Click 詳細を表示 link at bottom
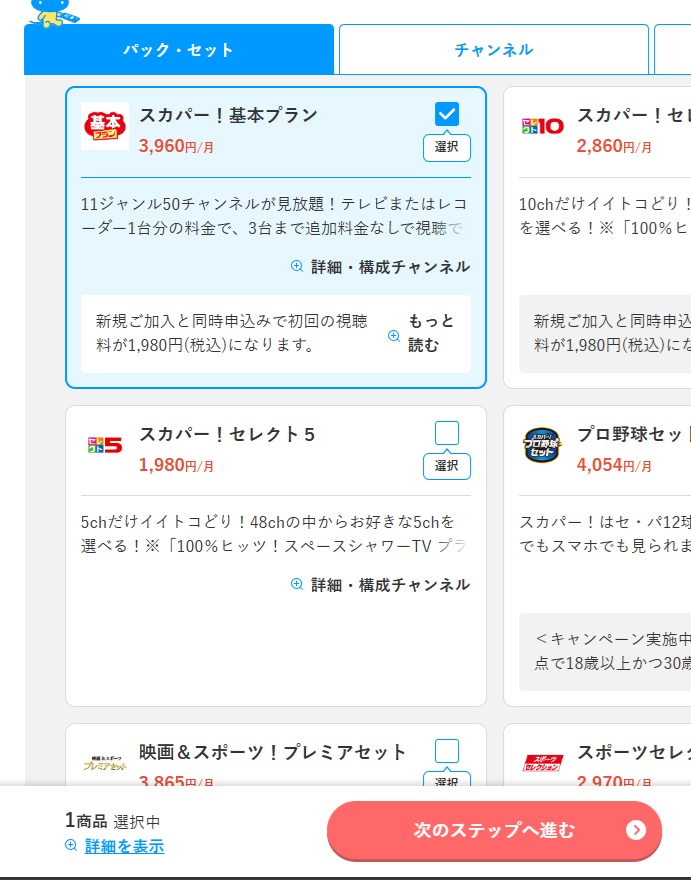Screen dimensions: 691x880 (124, 846)
